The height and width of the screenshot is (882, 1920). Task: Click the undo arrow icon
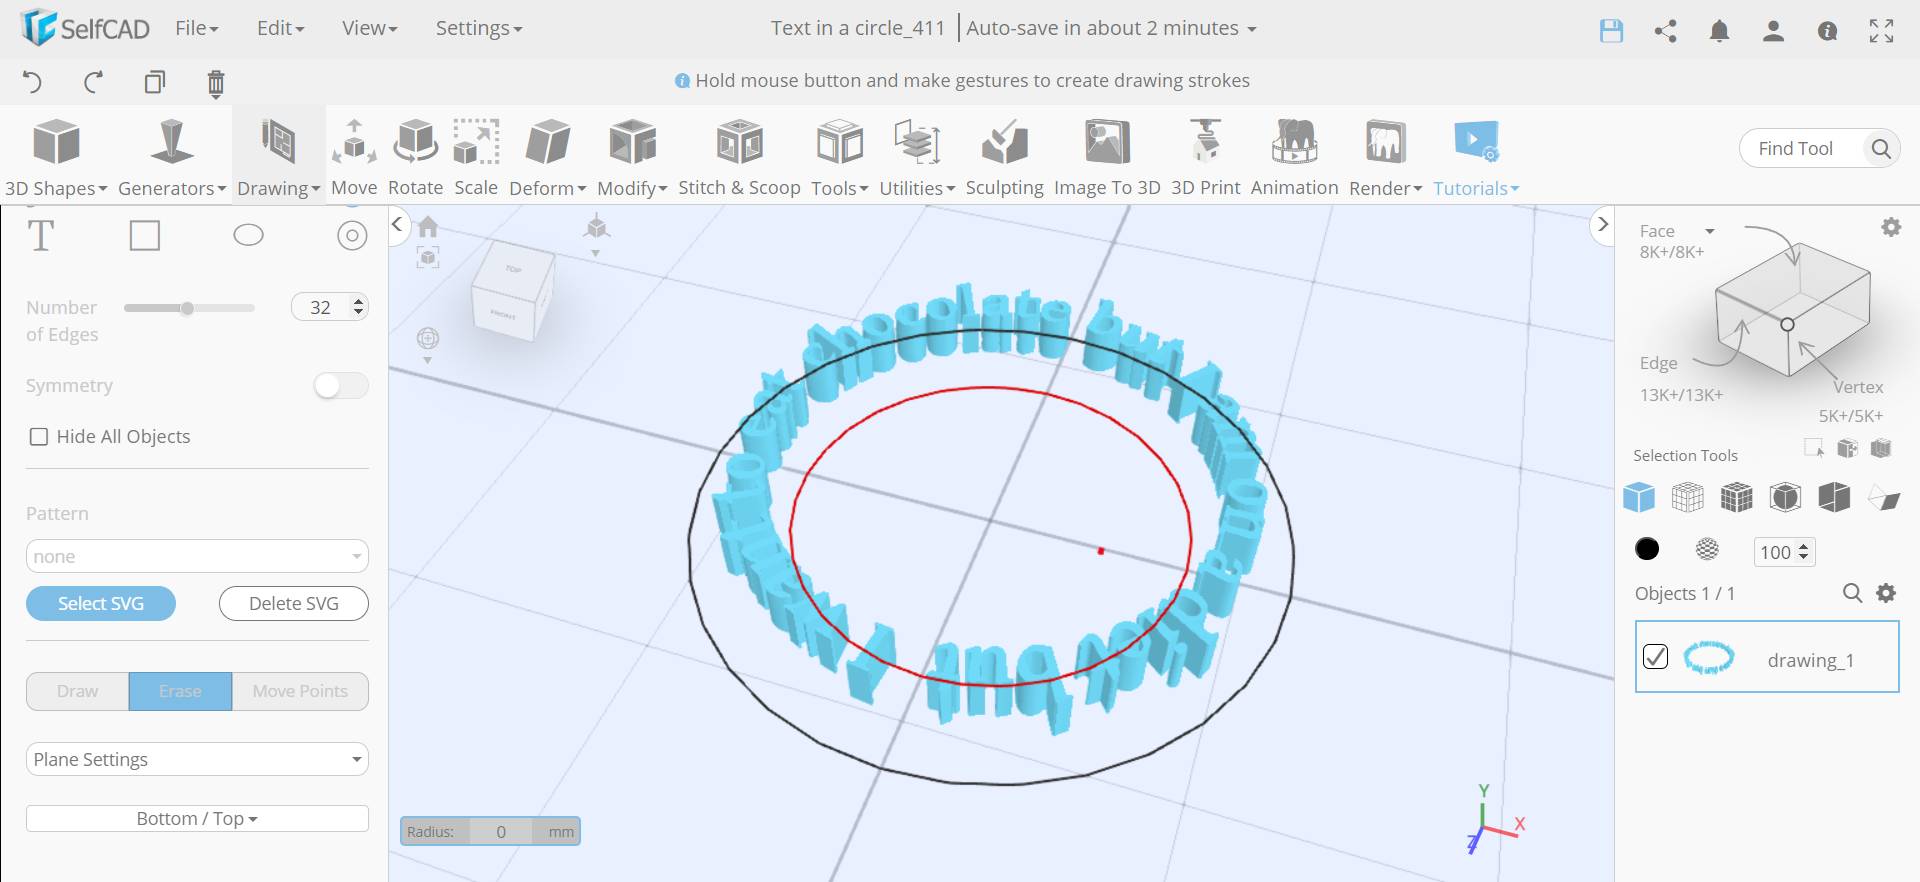[x=32, y=82]
